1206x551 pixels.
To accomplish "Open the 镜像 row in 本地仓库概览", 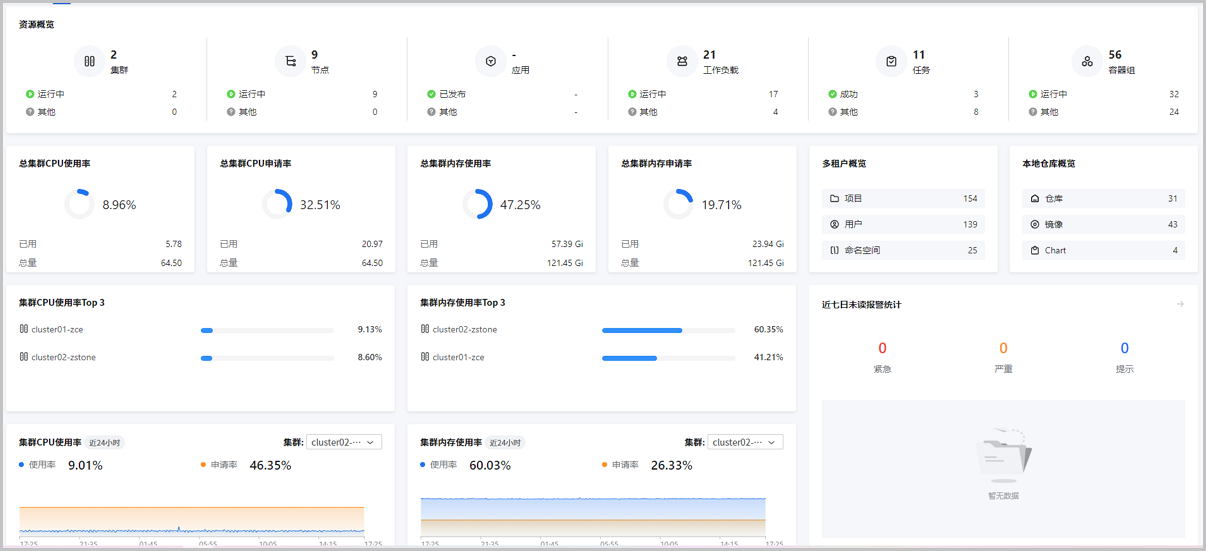I will [x=1104, y=225].
